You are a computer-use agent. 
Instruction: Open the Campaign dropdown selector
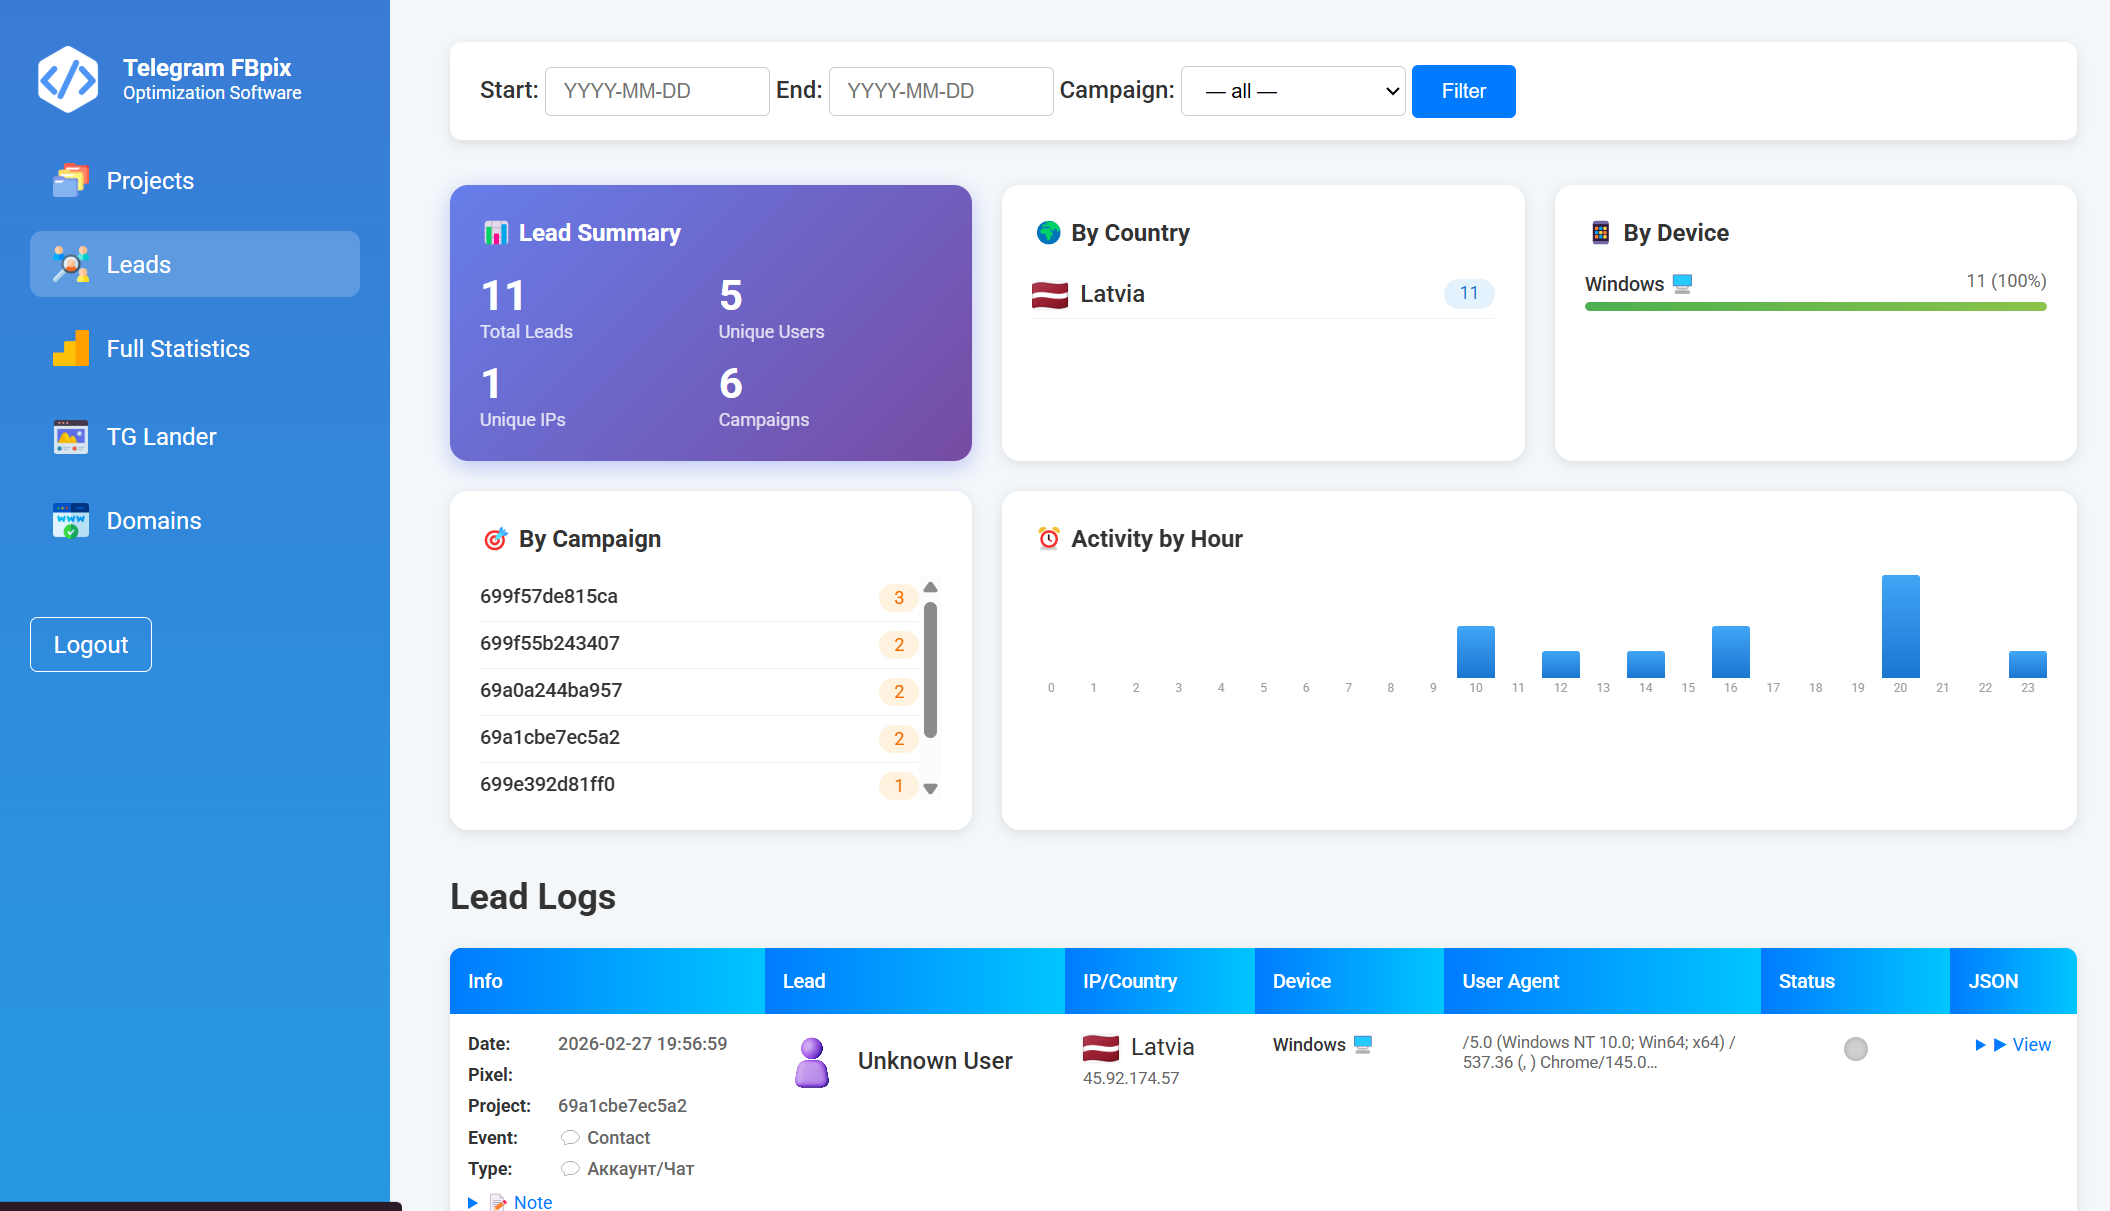click(1293, 91)
